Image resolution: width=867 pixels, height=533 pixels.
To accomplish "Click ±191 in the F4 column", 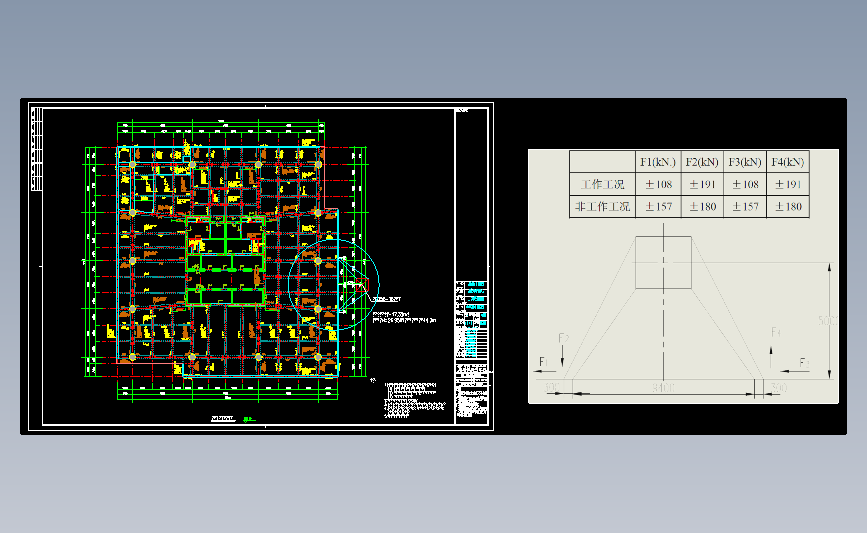I will (x=788, y=184).
